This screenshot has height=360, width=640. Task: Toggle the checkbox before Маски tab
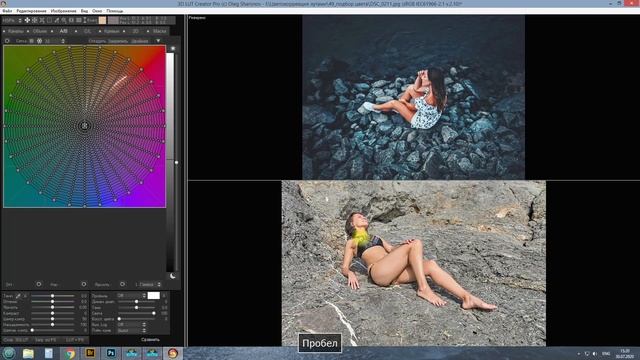pos(148,31)
